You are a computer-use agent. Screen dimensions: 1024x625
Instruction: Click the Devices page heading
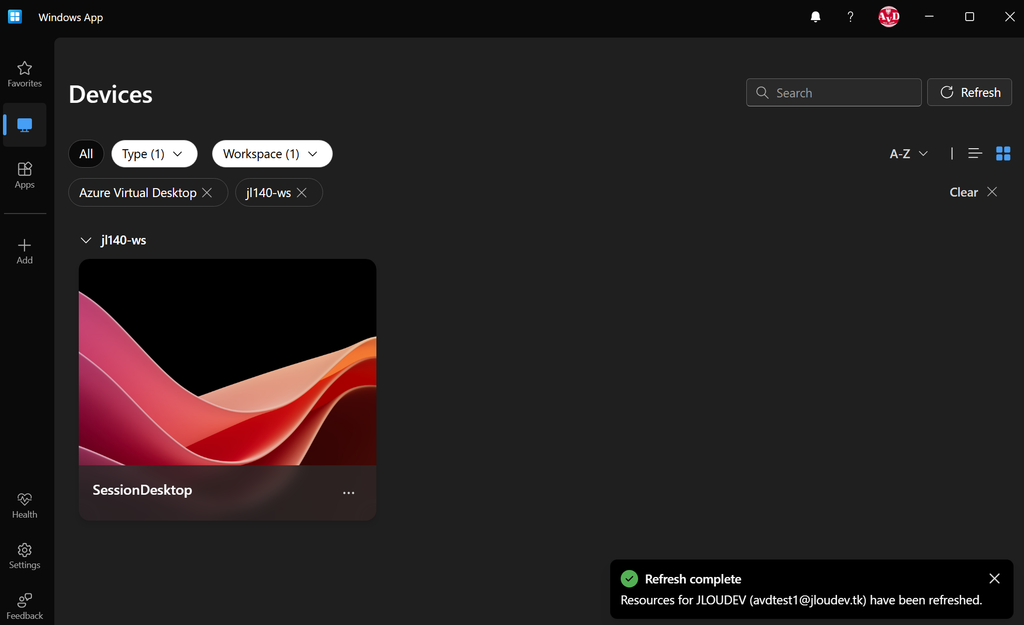point(110,95)
